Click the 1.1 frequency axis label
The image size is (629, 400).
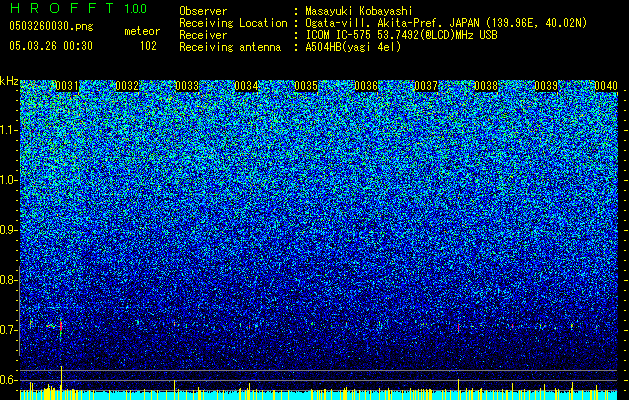click(x=9, y=130)
